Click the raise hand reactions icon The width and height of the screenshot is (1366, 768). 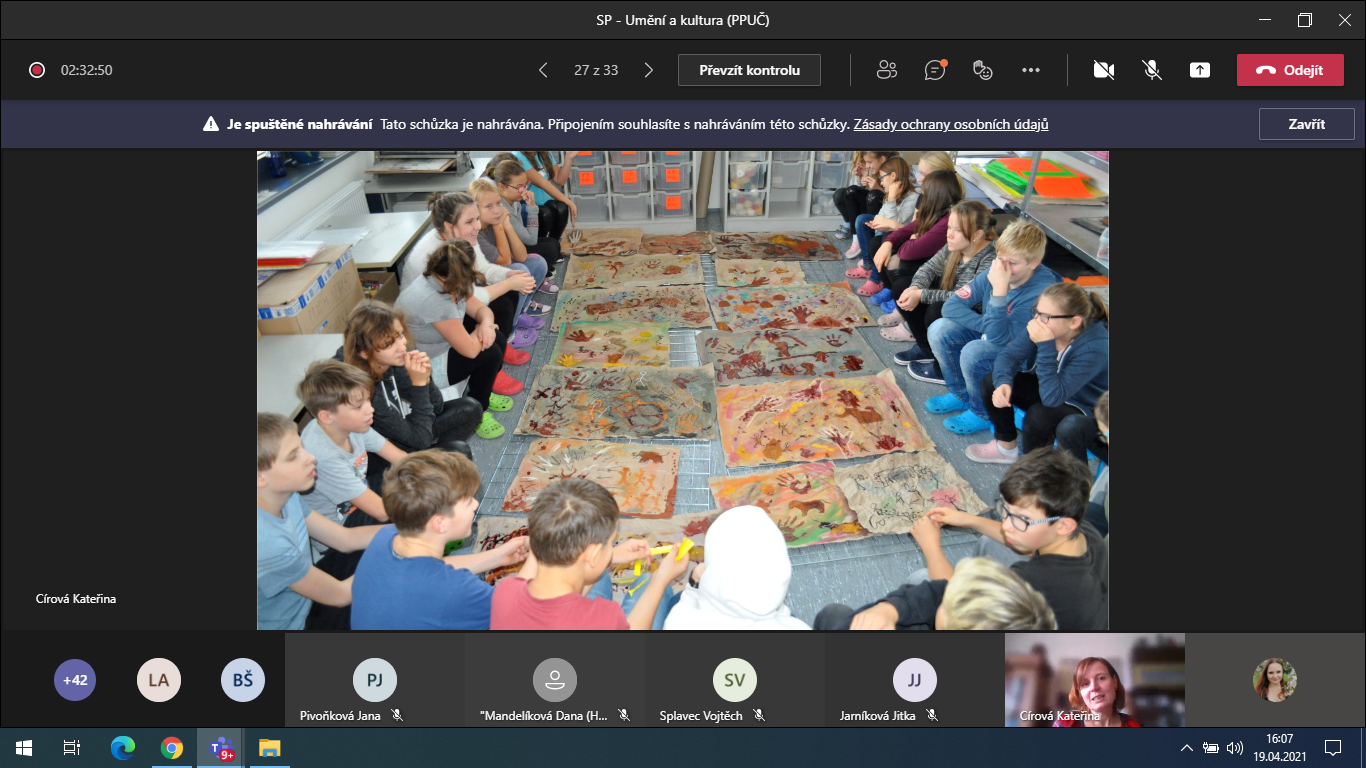983,70
